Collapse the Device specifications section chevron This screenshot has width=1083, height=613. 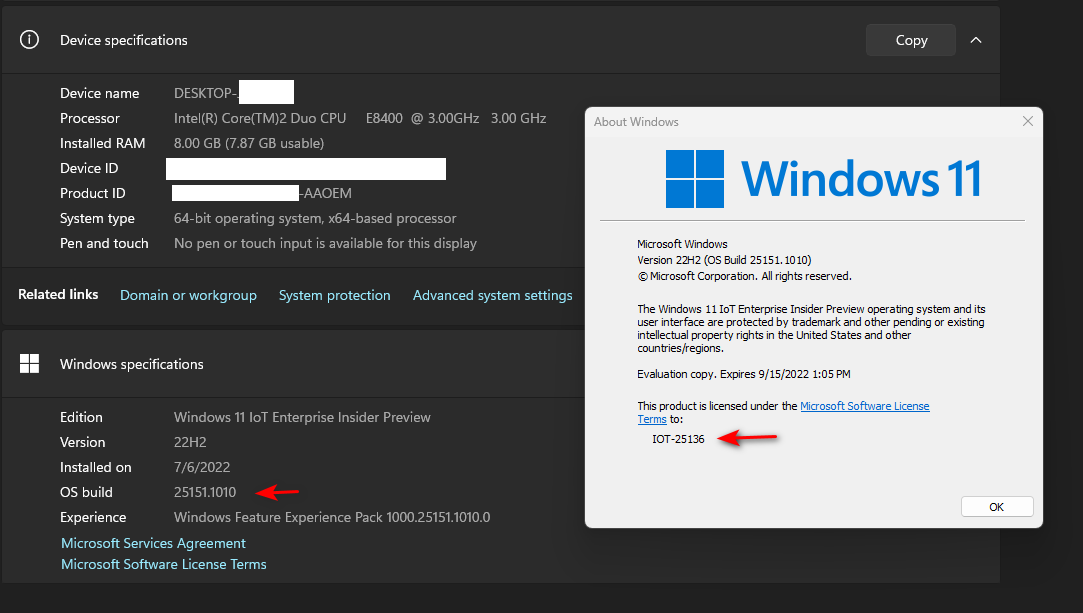coord(976,40)
